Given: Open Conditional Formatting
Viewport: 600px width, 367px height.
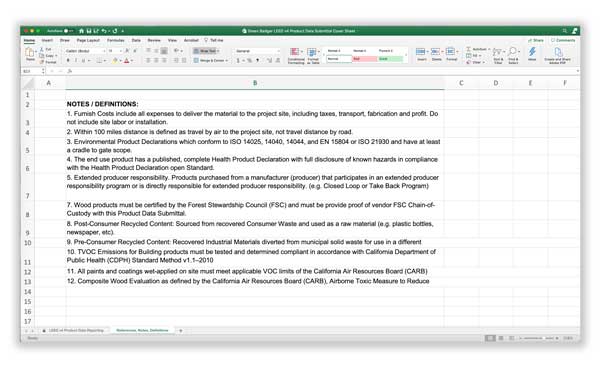Looking at the screenshot, I should [x=295, y=55].
